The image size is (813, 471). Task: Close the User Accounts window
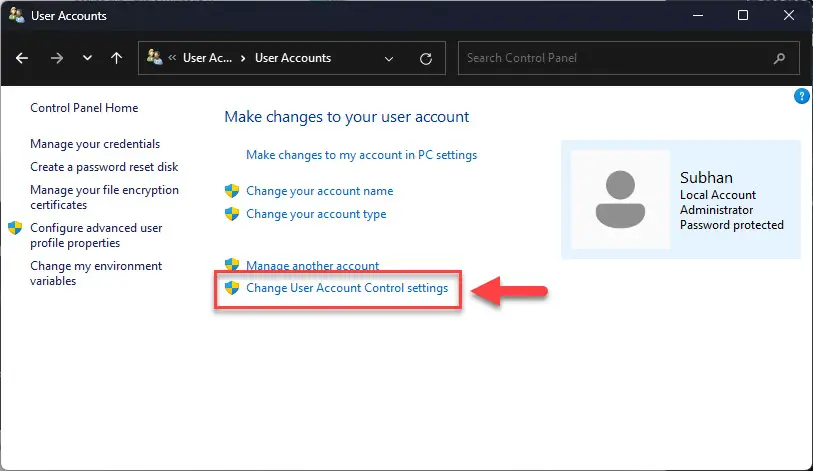(x=789, y=16)
